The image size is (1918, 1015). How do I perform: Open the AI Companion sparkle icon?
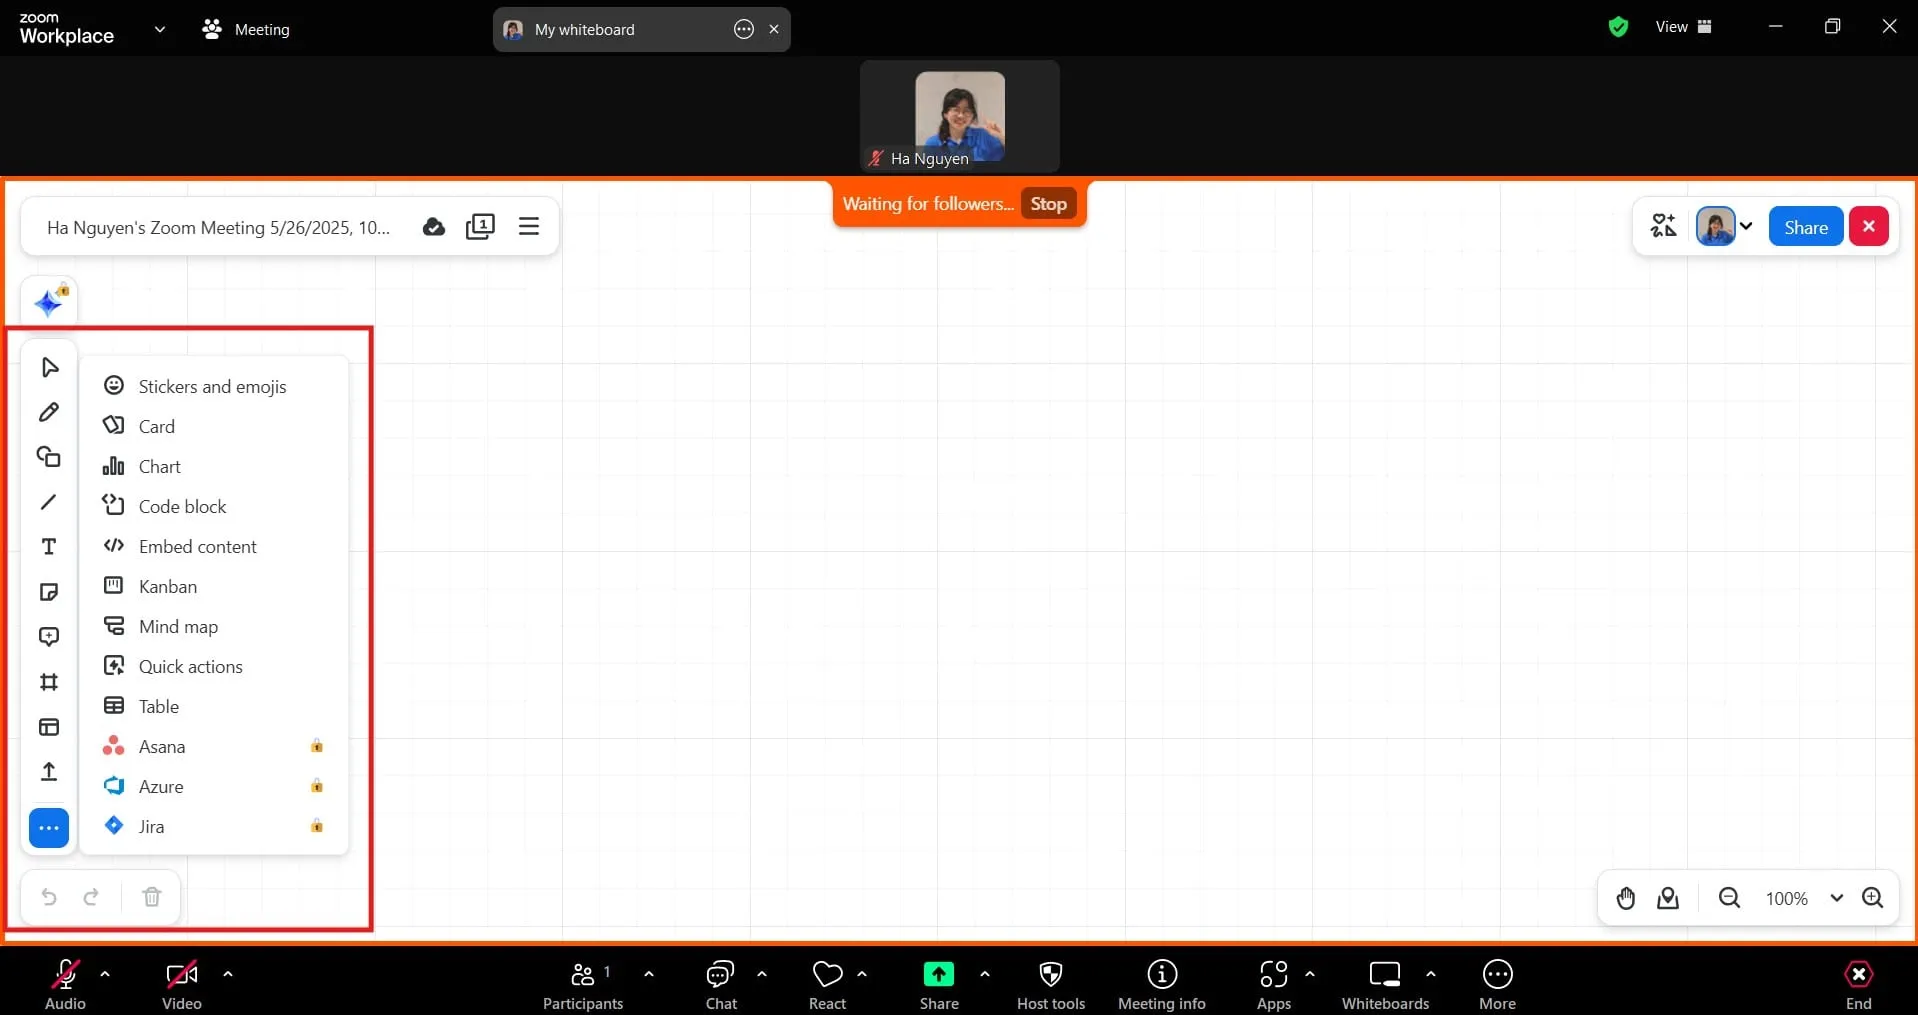pos(48,302)
